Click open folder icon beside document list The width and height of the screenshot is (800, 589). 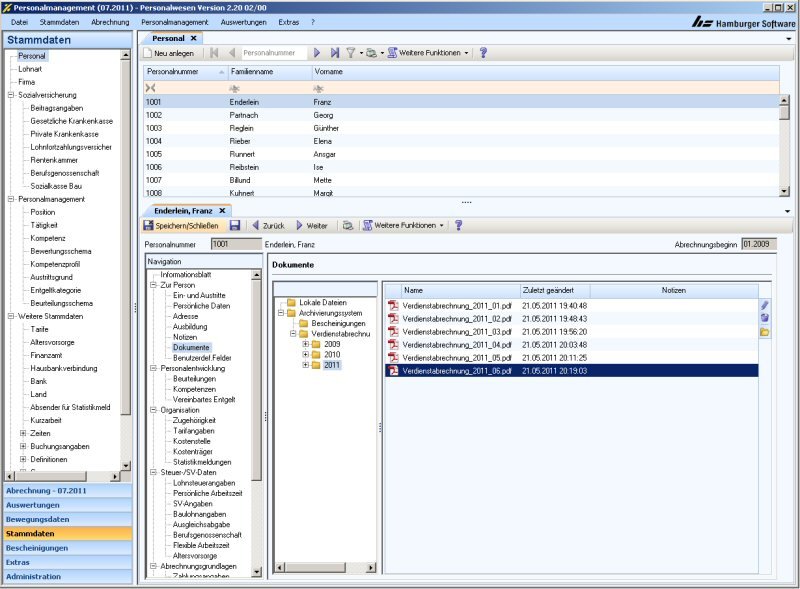tap(765, 331)
